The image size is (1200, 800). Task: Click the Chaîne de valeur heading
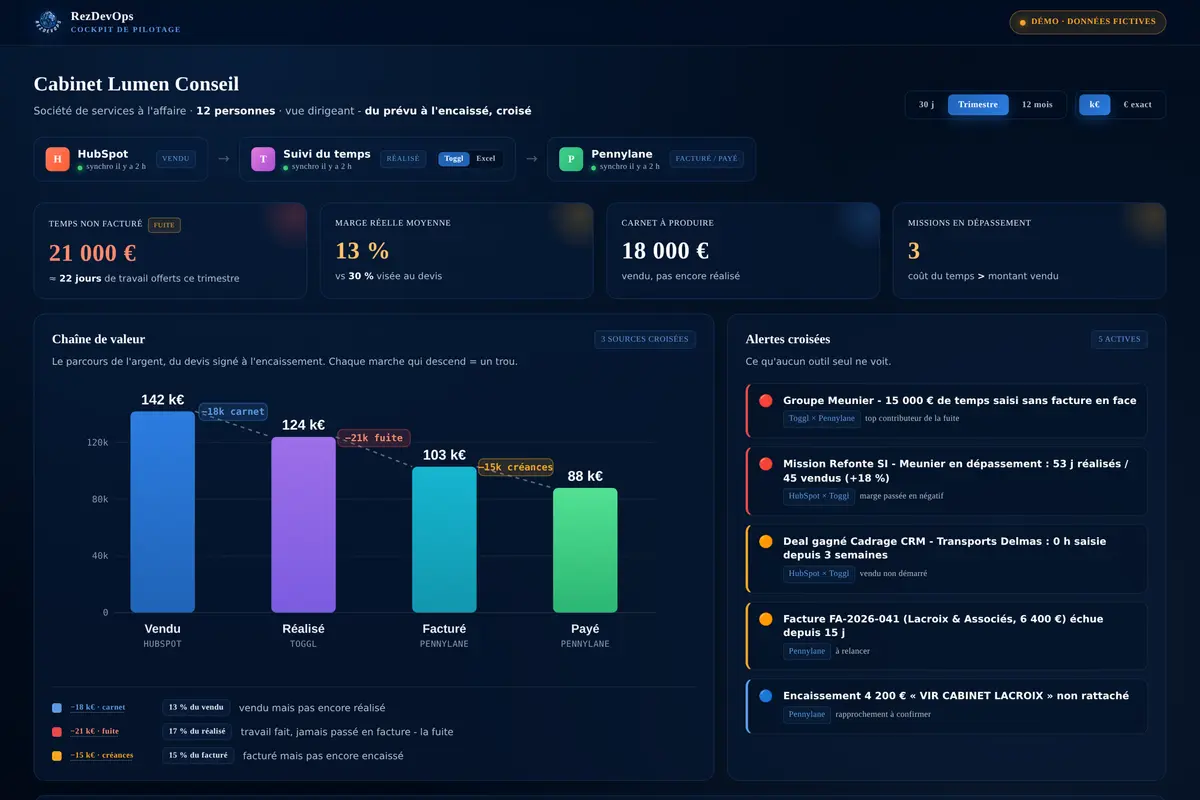click(x=98, y=340)
